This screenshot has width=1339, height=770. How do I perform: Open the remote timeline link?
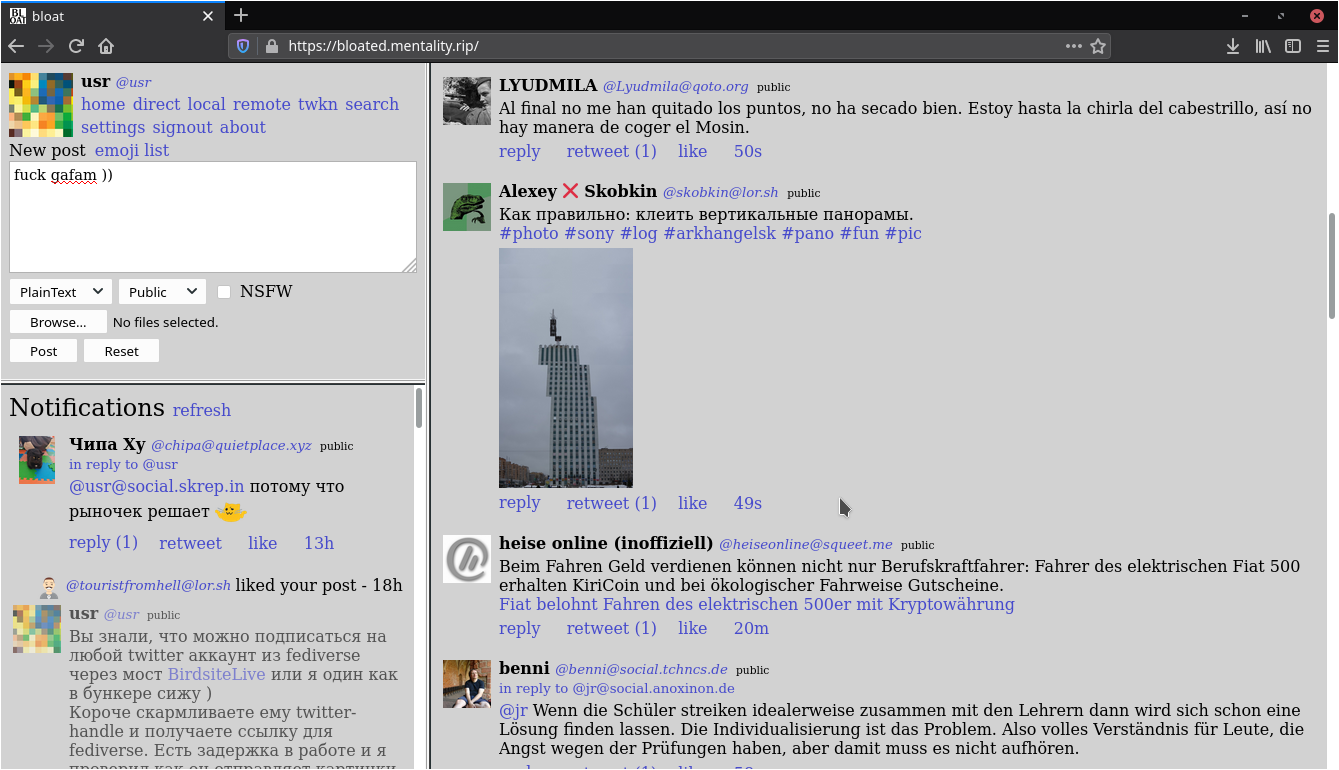point(262,104)
